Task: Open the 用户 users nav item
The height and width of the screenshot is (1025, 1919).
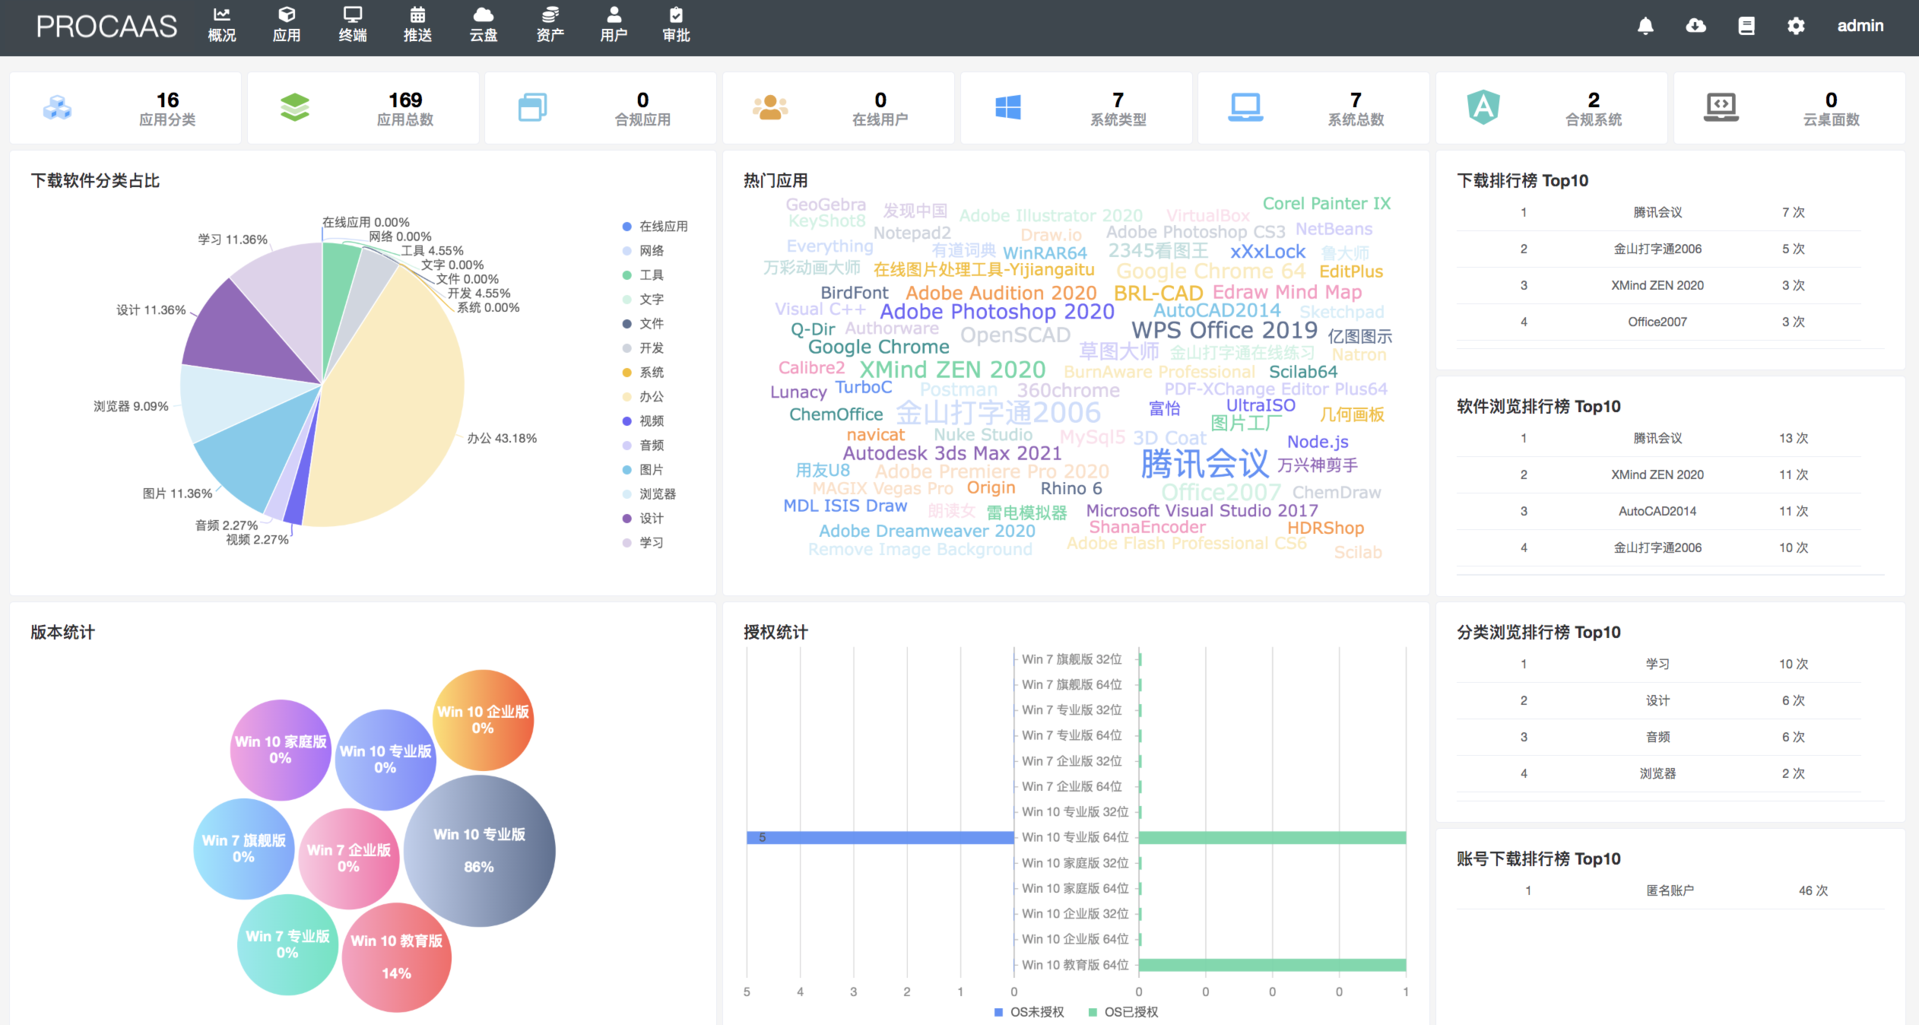Action: click(614, 25)
